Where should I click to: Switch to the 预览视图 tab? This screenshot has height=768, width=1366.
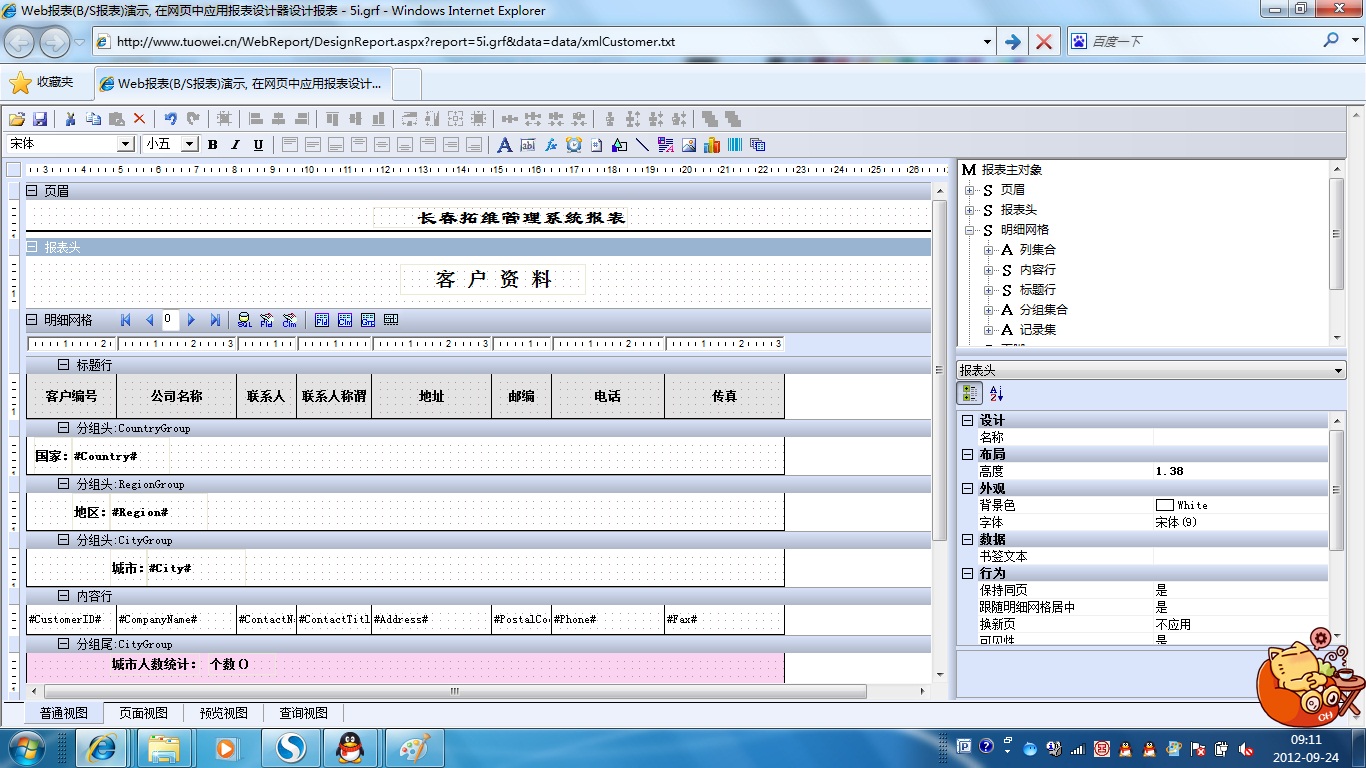(x=223, y=713)
